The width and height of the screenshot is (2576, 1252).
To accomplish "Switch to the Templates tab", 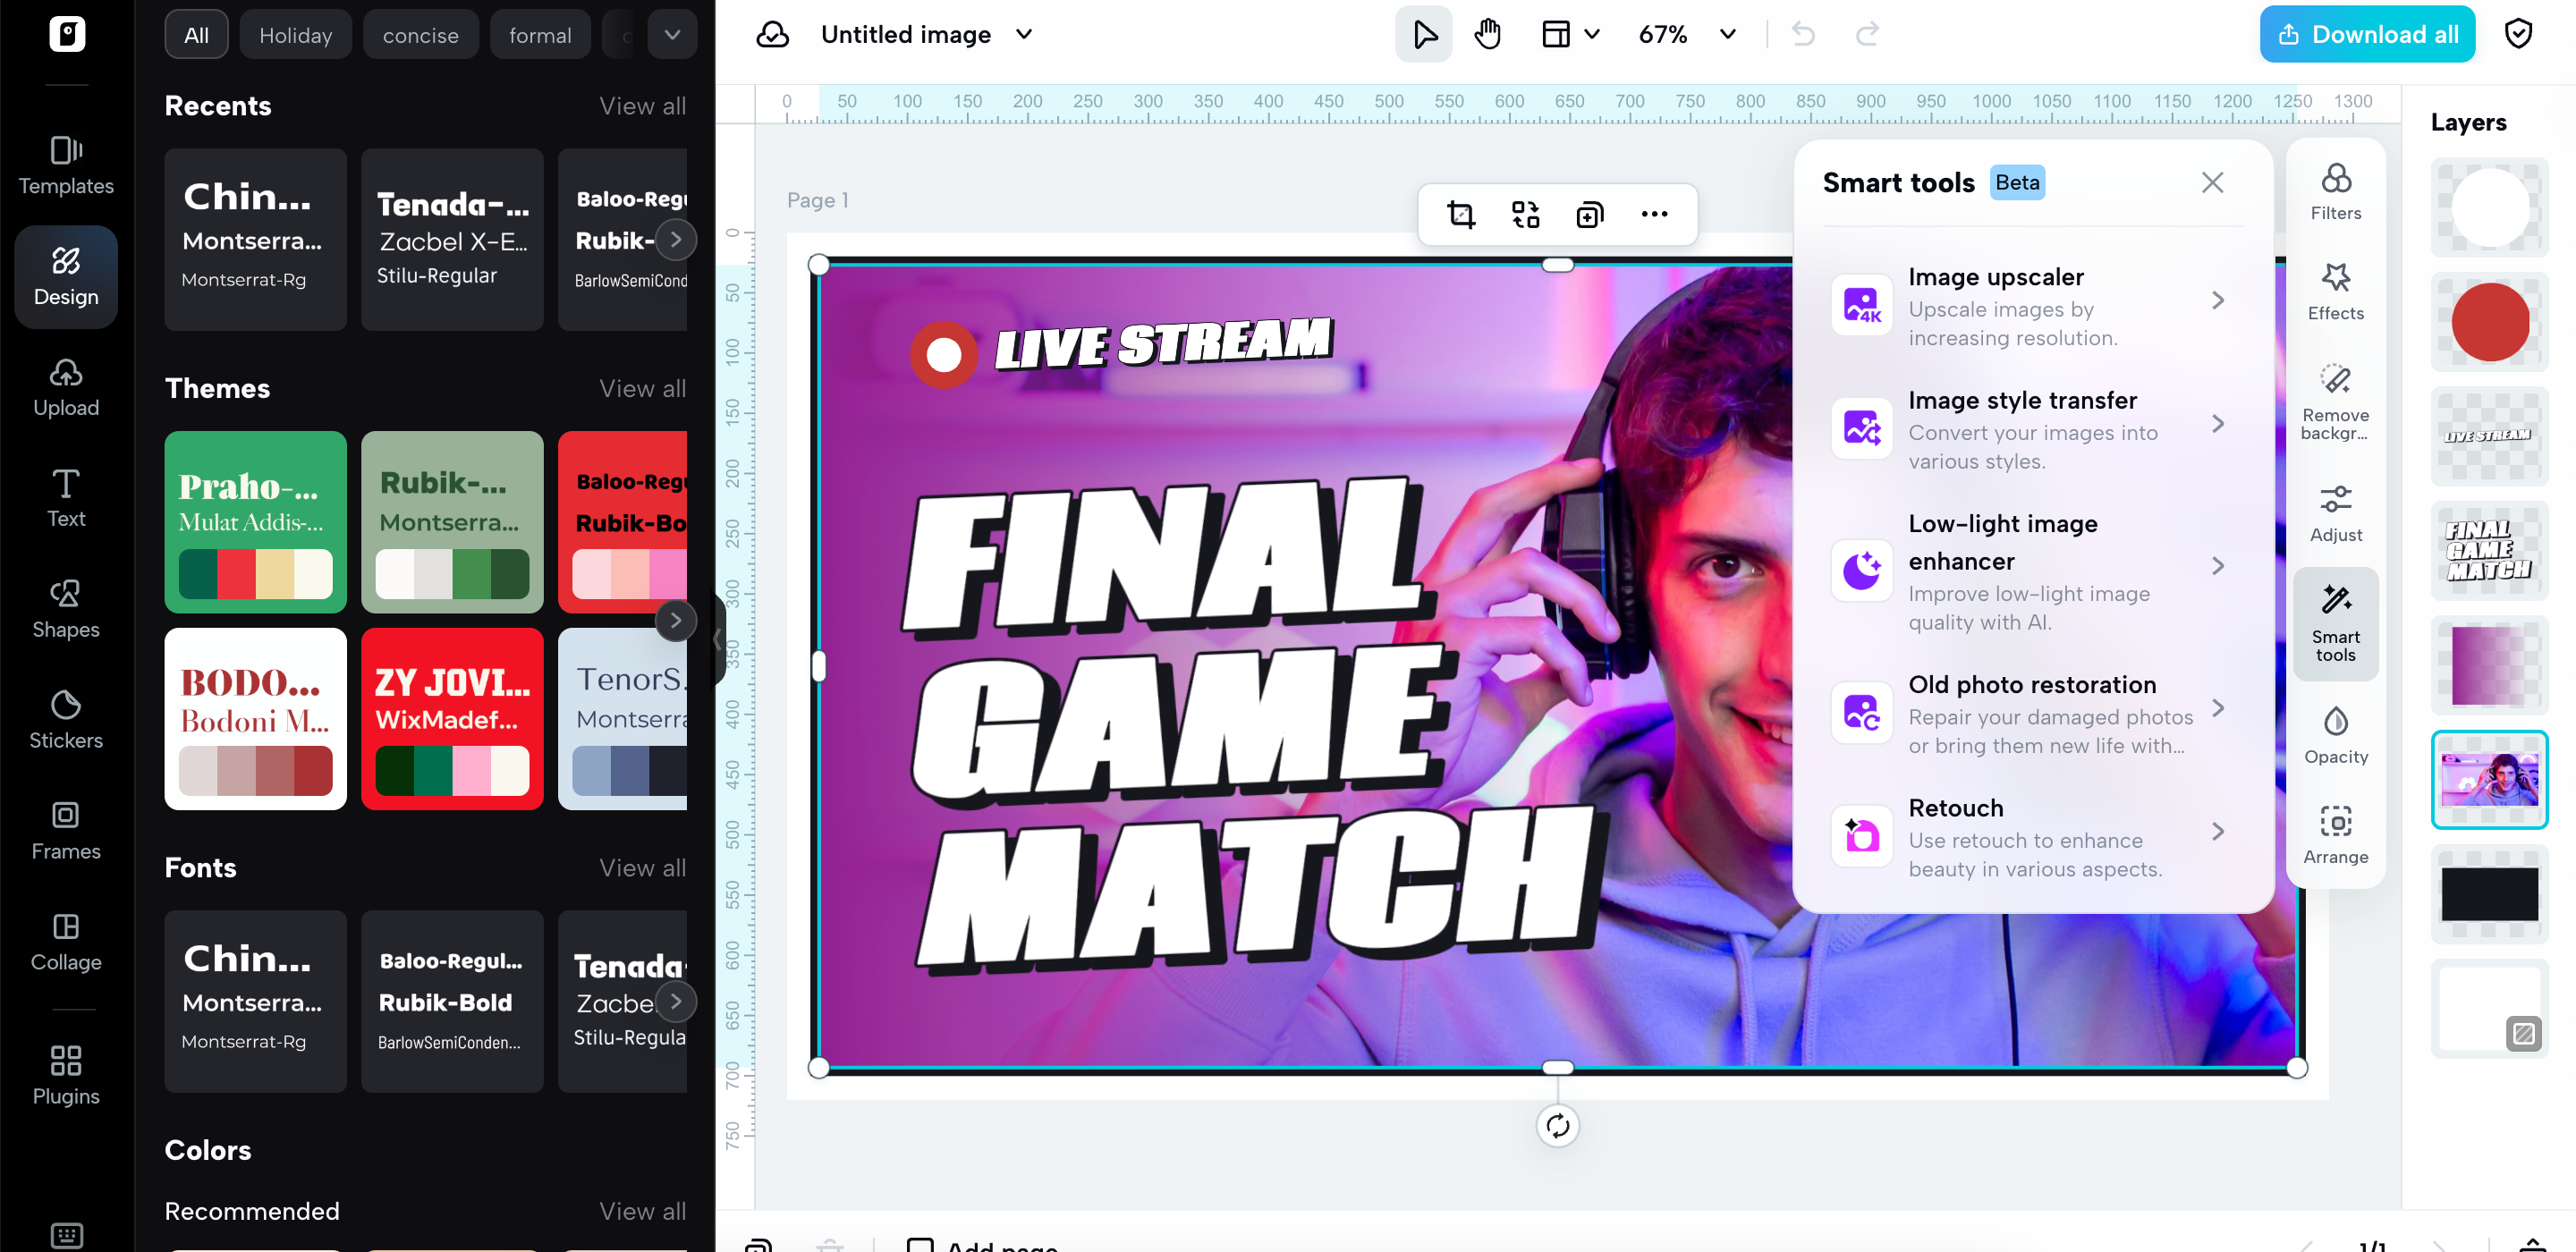I will click(66, 166).
